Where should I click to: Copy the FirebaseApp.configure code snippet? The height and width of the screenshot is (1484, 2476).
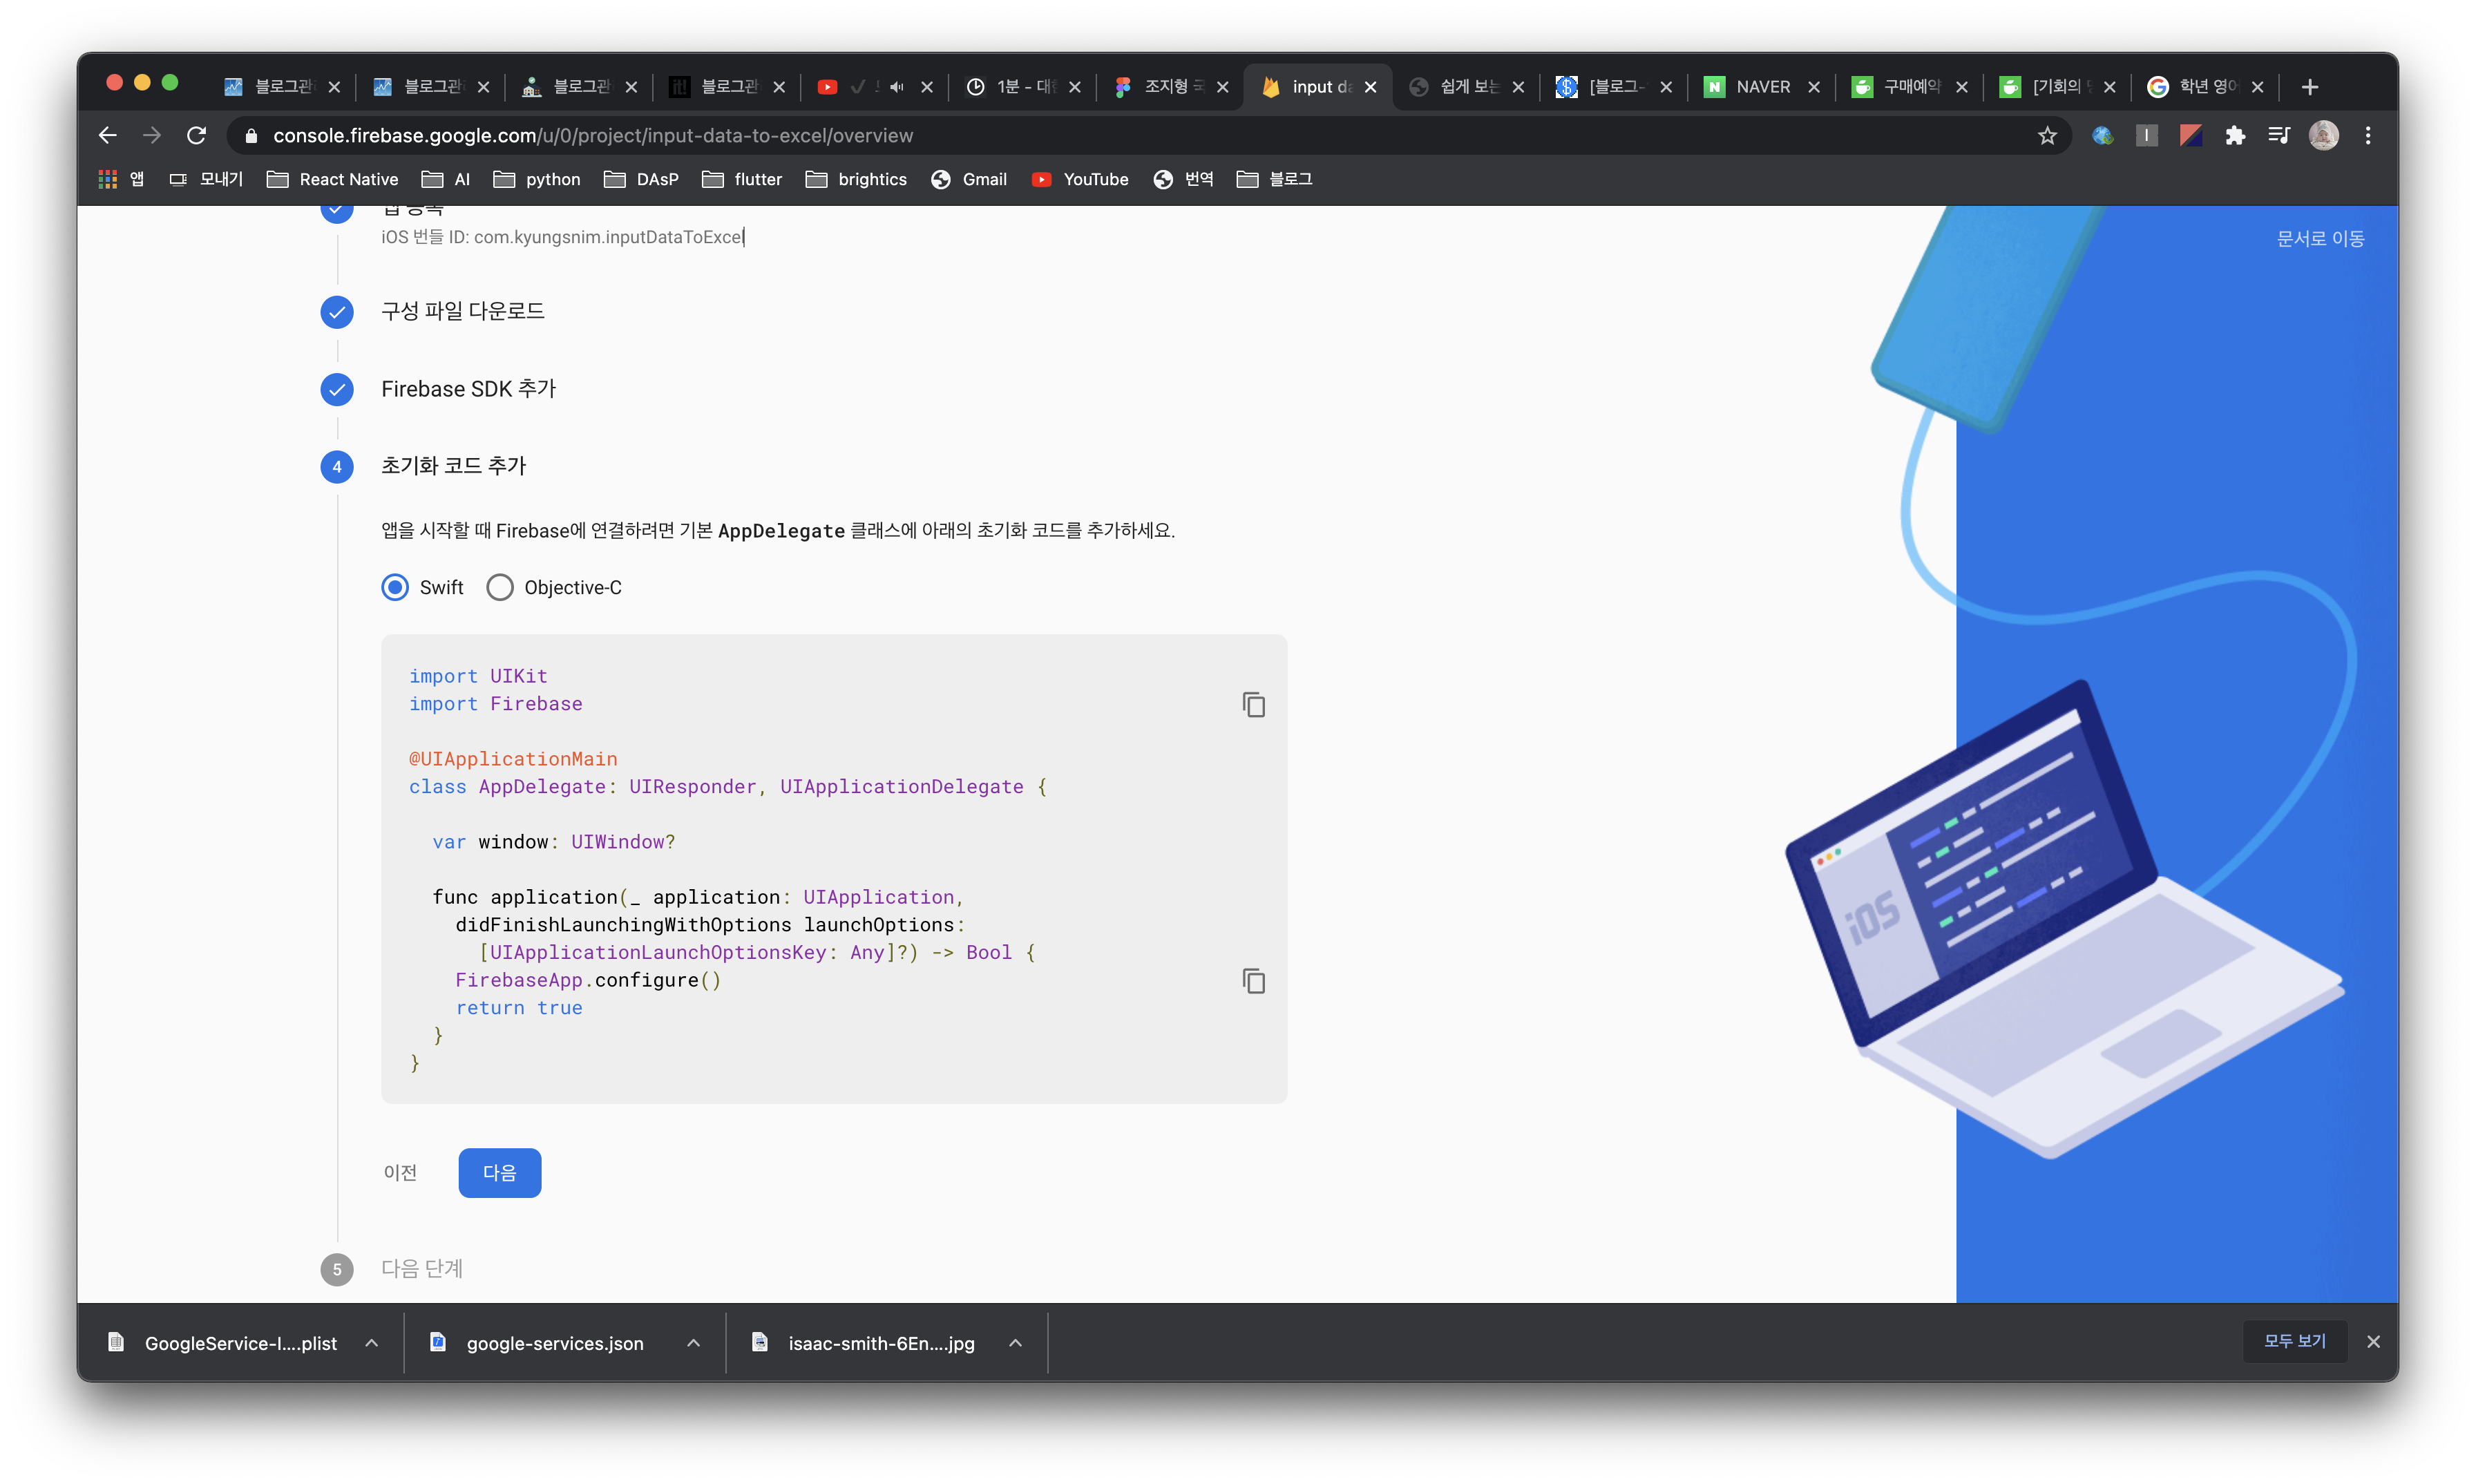[x=1253, y=981]
